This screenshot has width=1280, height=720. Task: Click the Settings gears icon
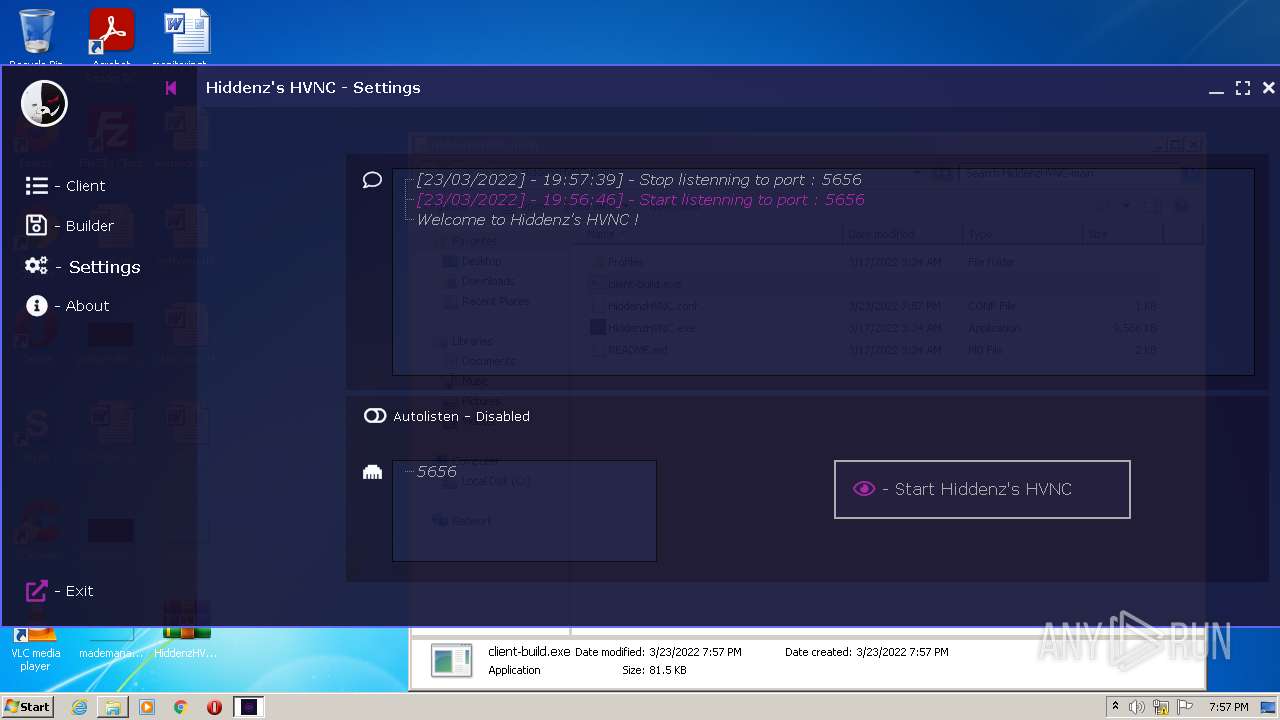37,266
